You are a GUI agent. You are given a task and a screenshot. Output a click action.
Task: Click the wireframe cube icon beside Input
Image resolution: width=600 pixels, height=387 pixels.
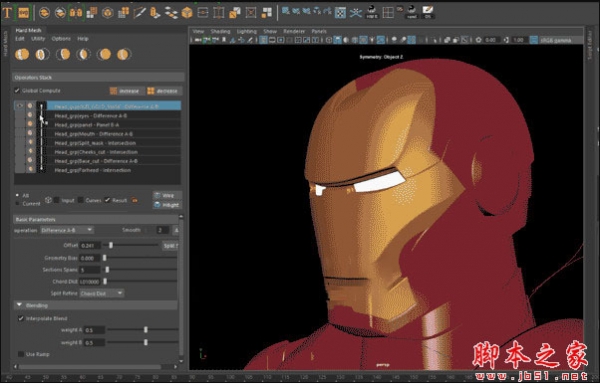tap(48, 200)
